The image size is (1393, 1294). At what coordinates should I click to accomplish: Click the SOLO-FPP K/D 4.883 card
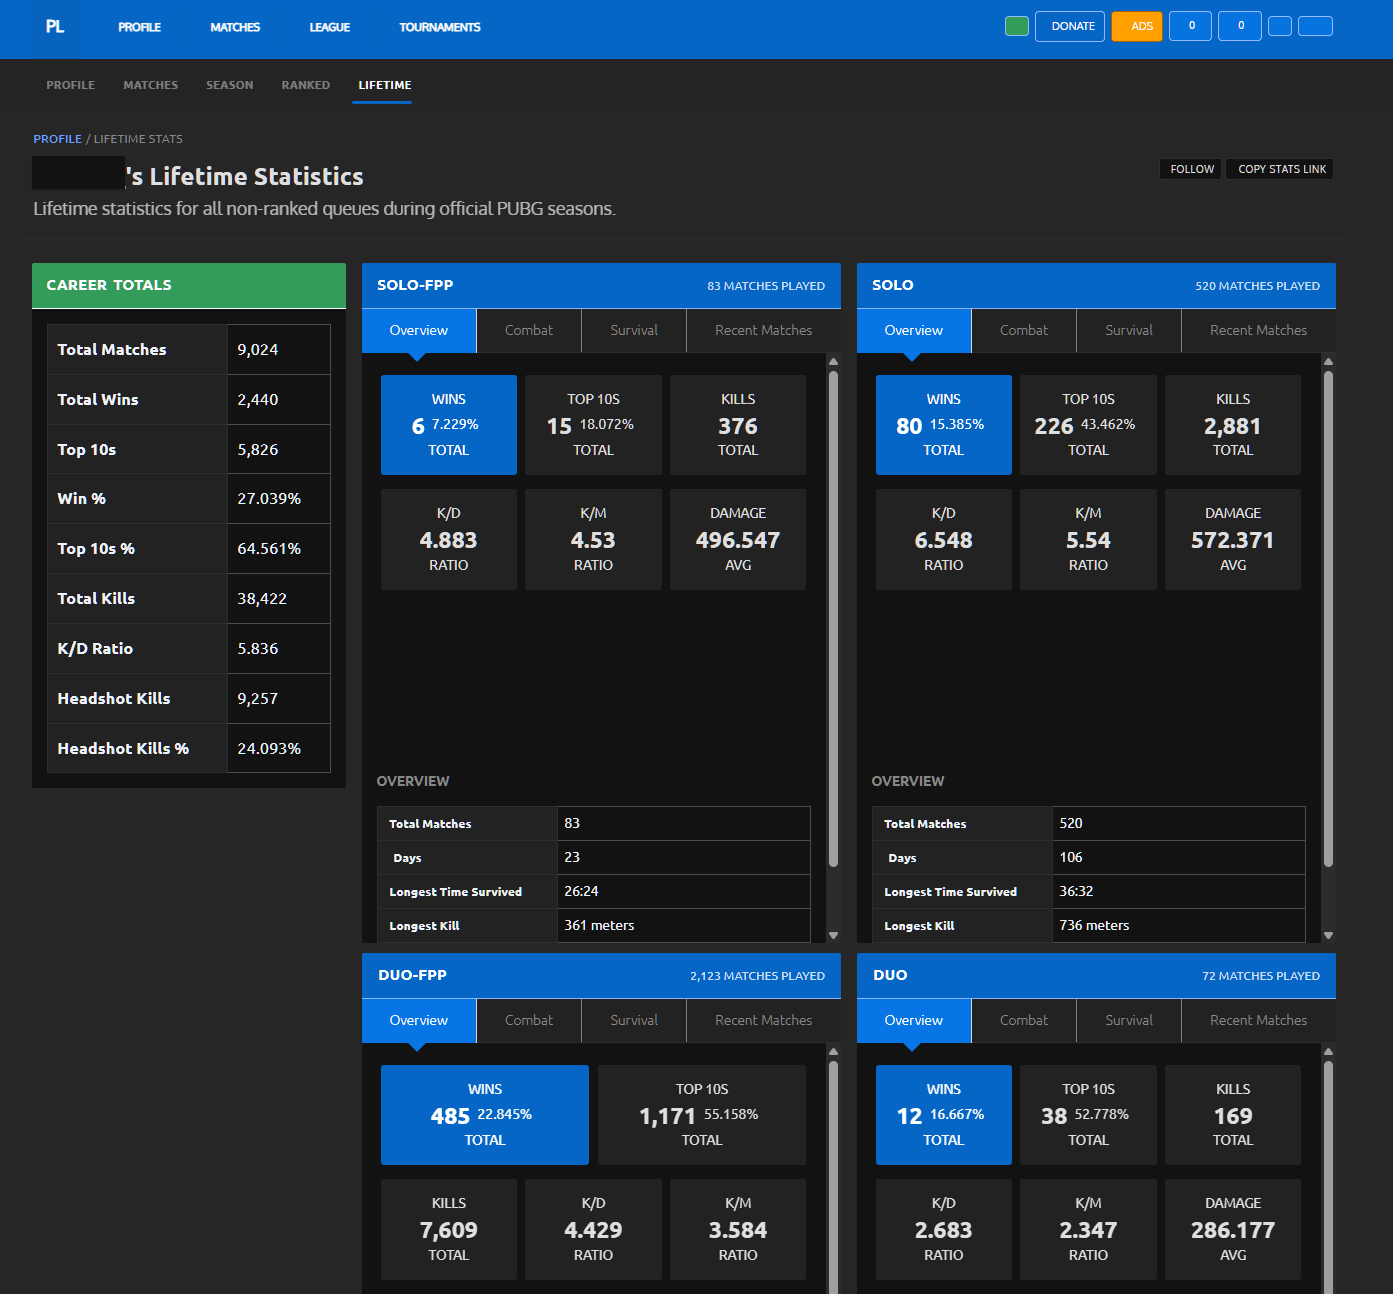point(449,539)
